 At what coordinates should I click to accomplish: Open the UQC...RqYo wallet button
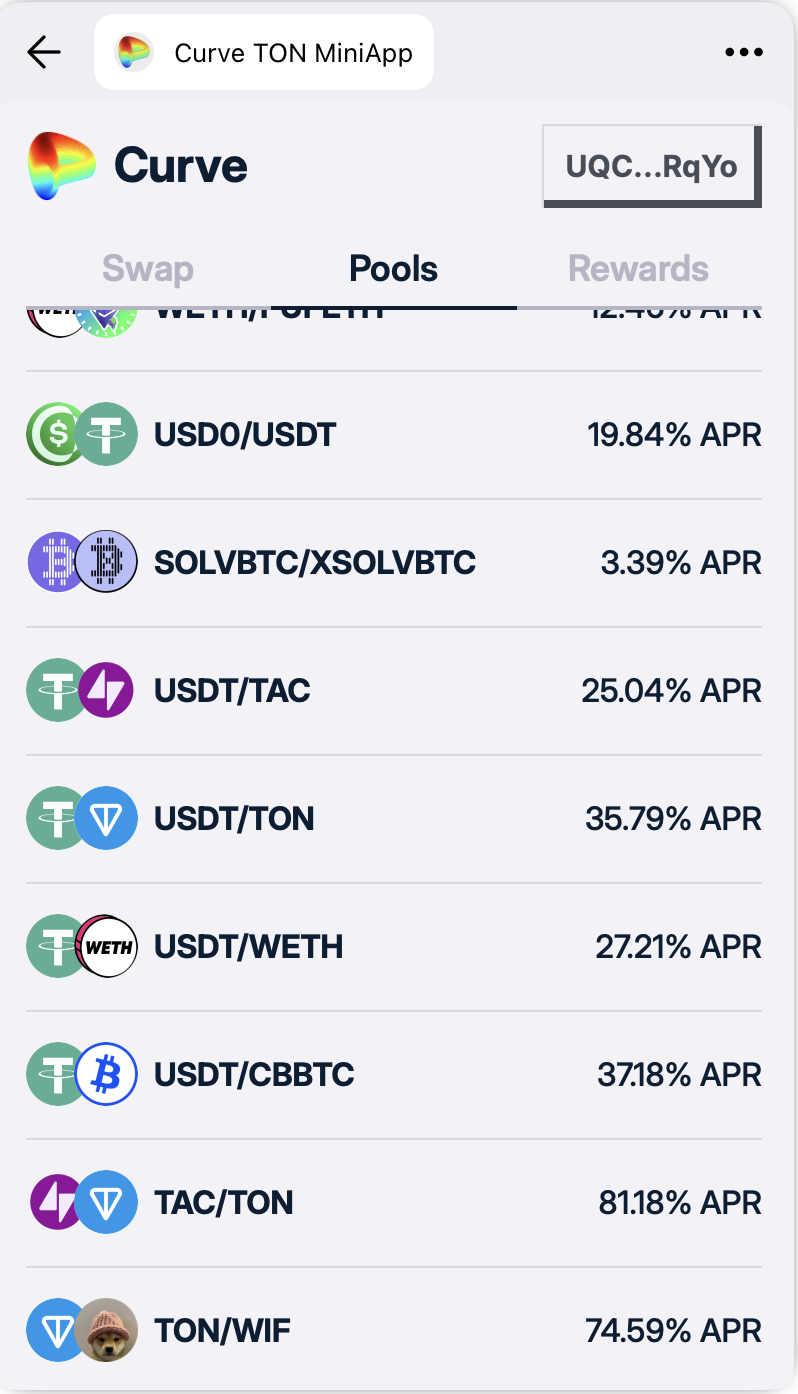coord(652,166)
